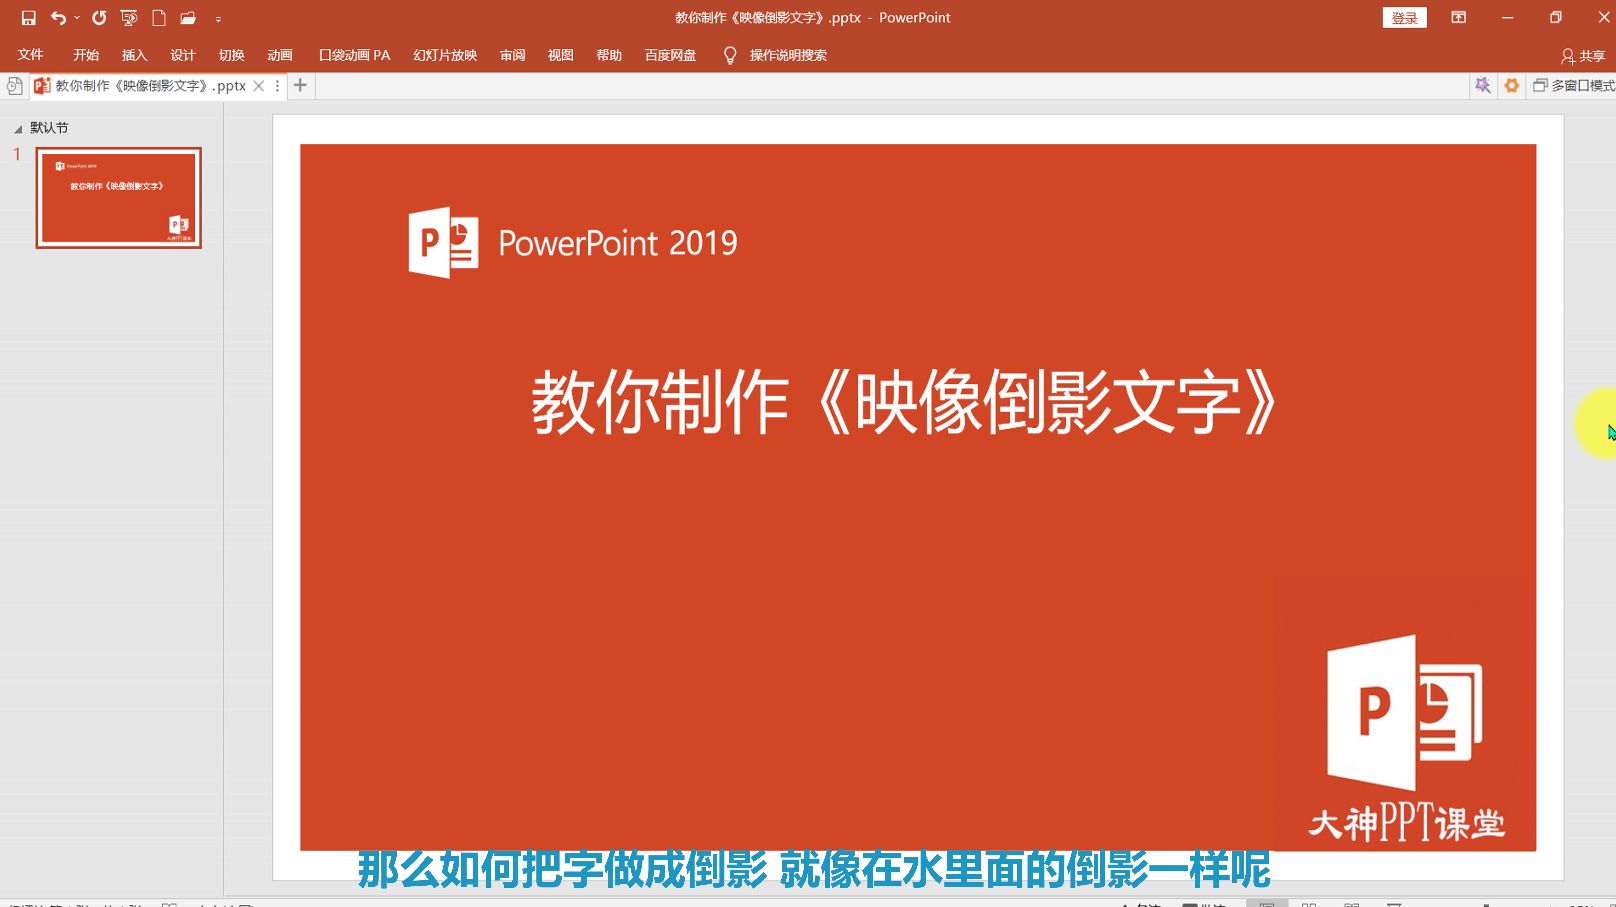Click the 操作说明搜索 search box
This screenshot has height=907, width=1616.
coord(788,55)
